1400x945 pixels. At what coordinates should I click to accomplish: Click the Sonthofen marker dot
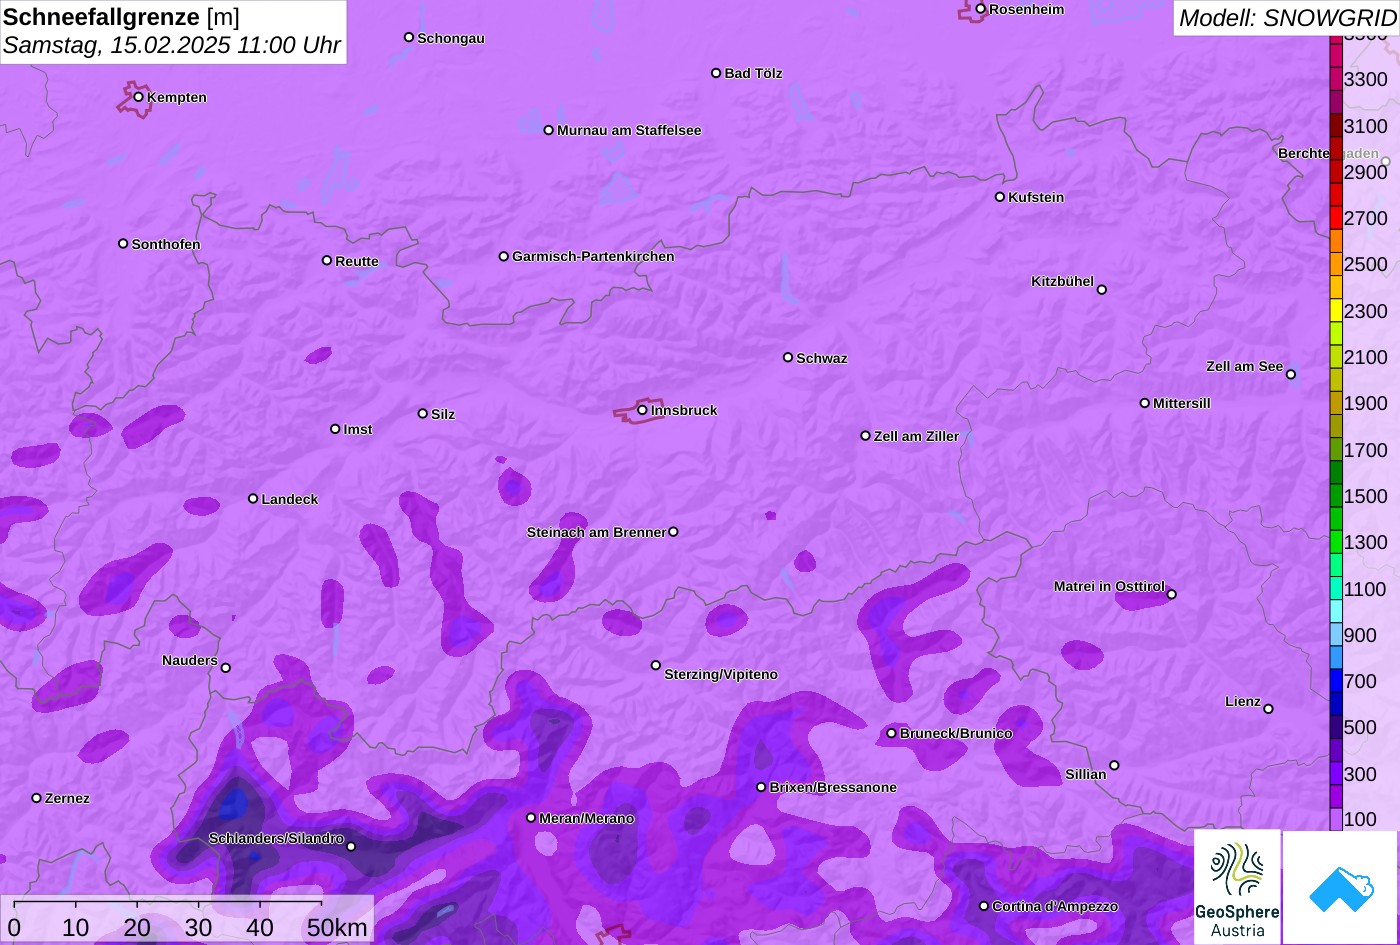pos(123,244)
